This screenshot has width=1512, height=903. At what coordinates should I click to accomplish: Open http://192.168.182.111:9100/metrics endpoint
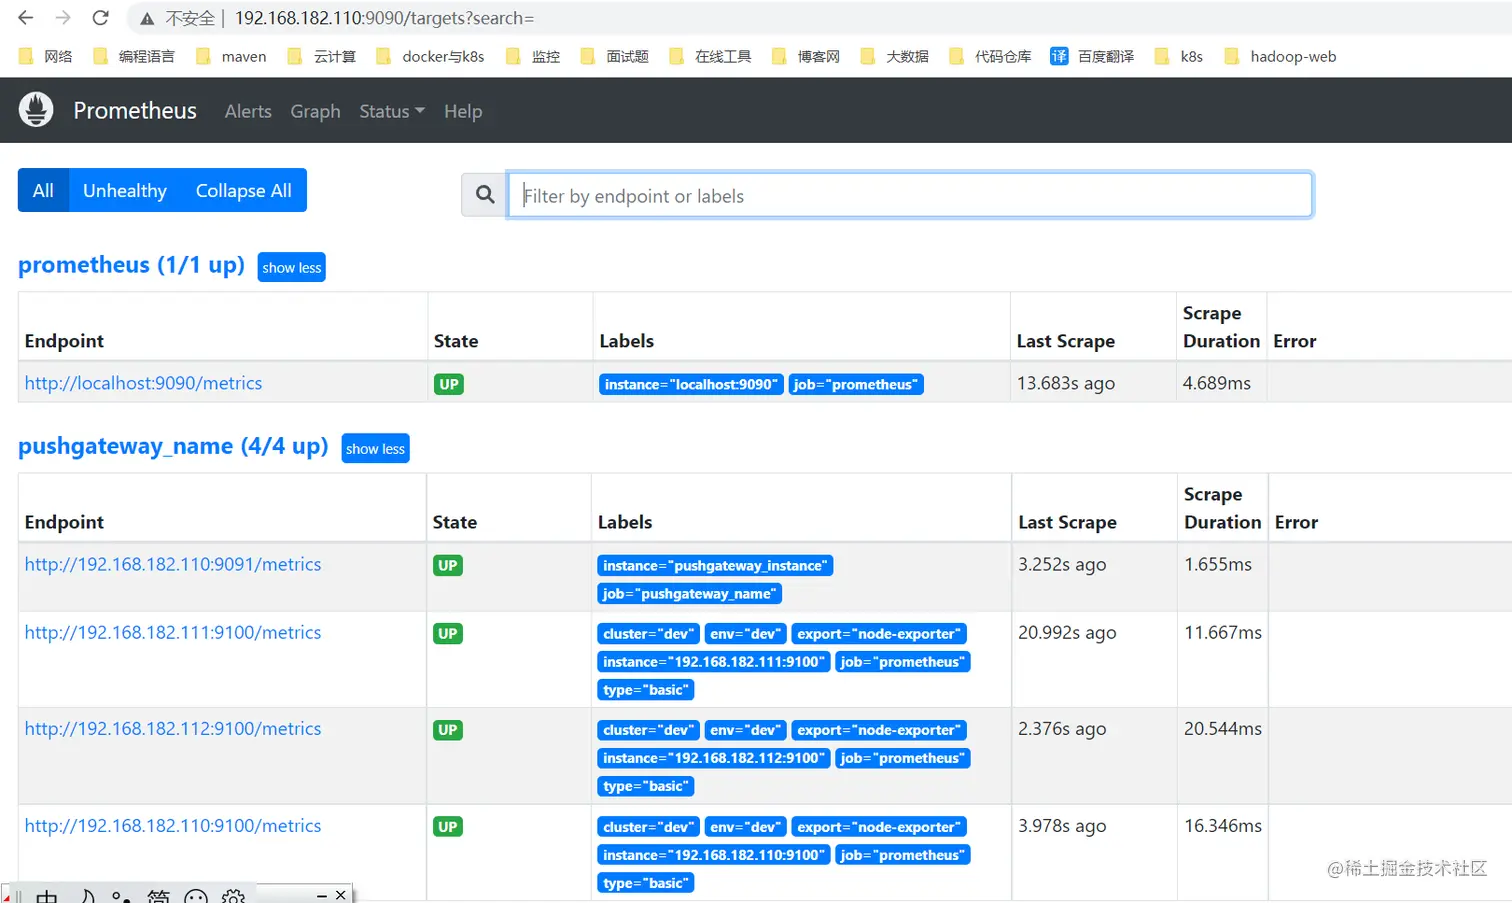coord(173,632)
